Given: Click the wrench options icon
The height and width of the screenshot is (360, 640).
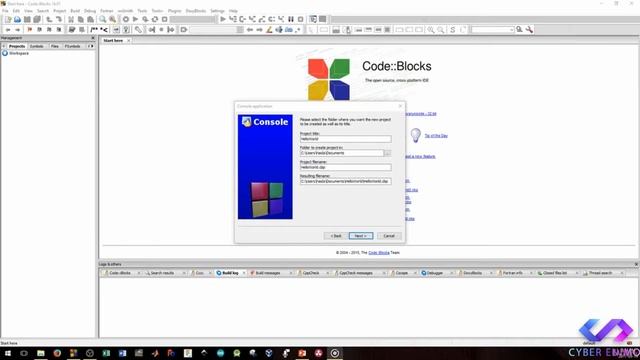Looking at the screenshot, I should (529, 29).
